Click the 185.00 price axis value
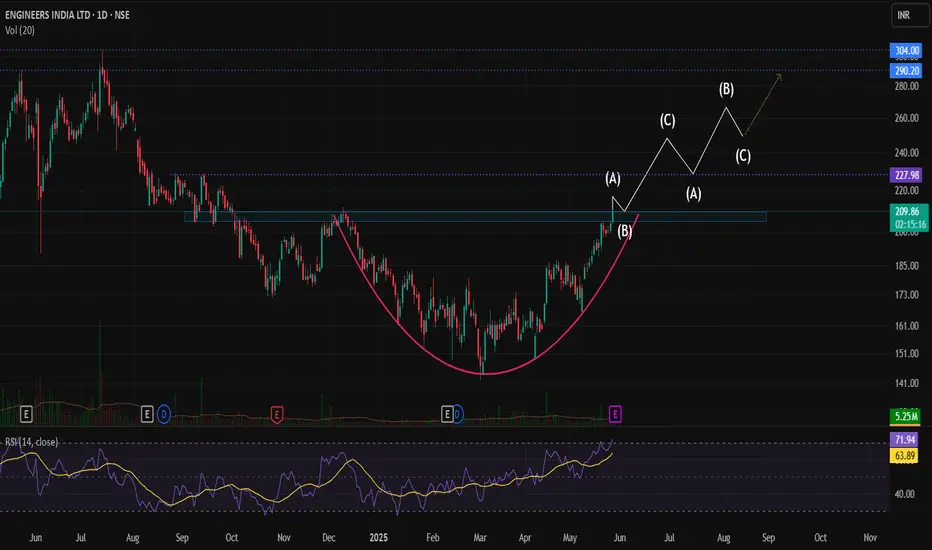This screenshot has height=550, width=932. pyautogui.click(x=906, y=266)
